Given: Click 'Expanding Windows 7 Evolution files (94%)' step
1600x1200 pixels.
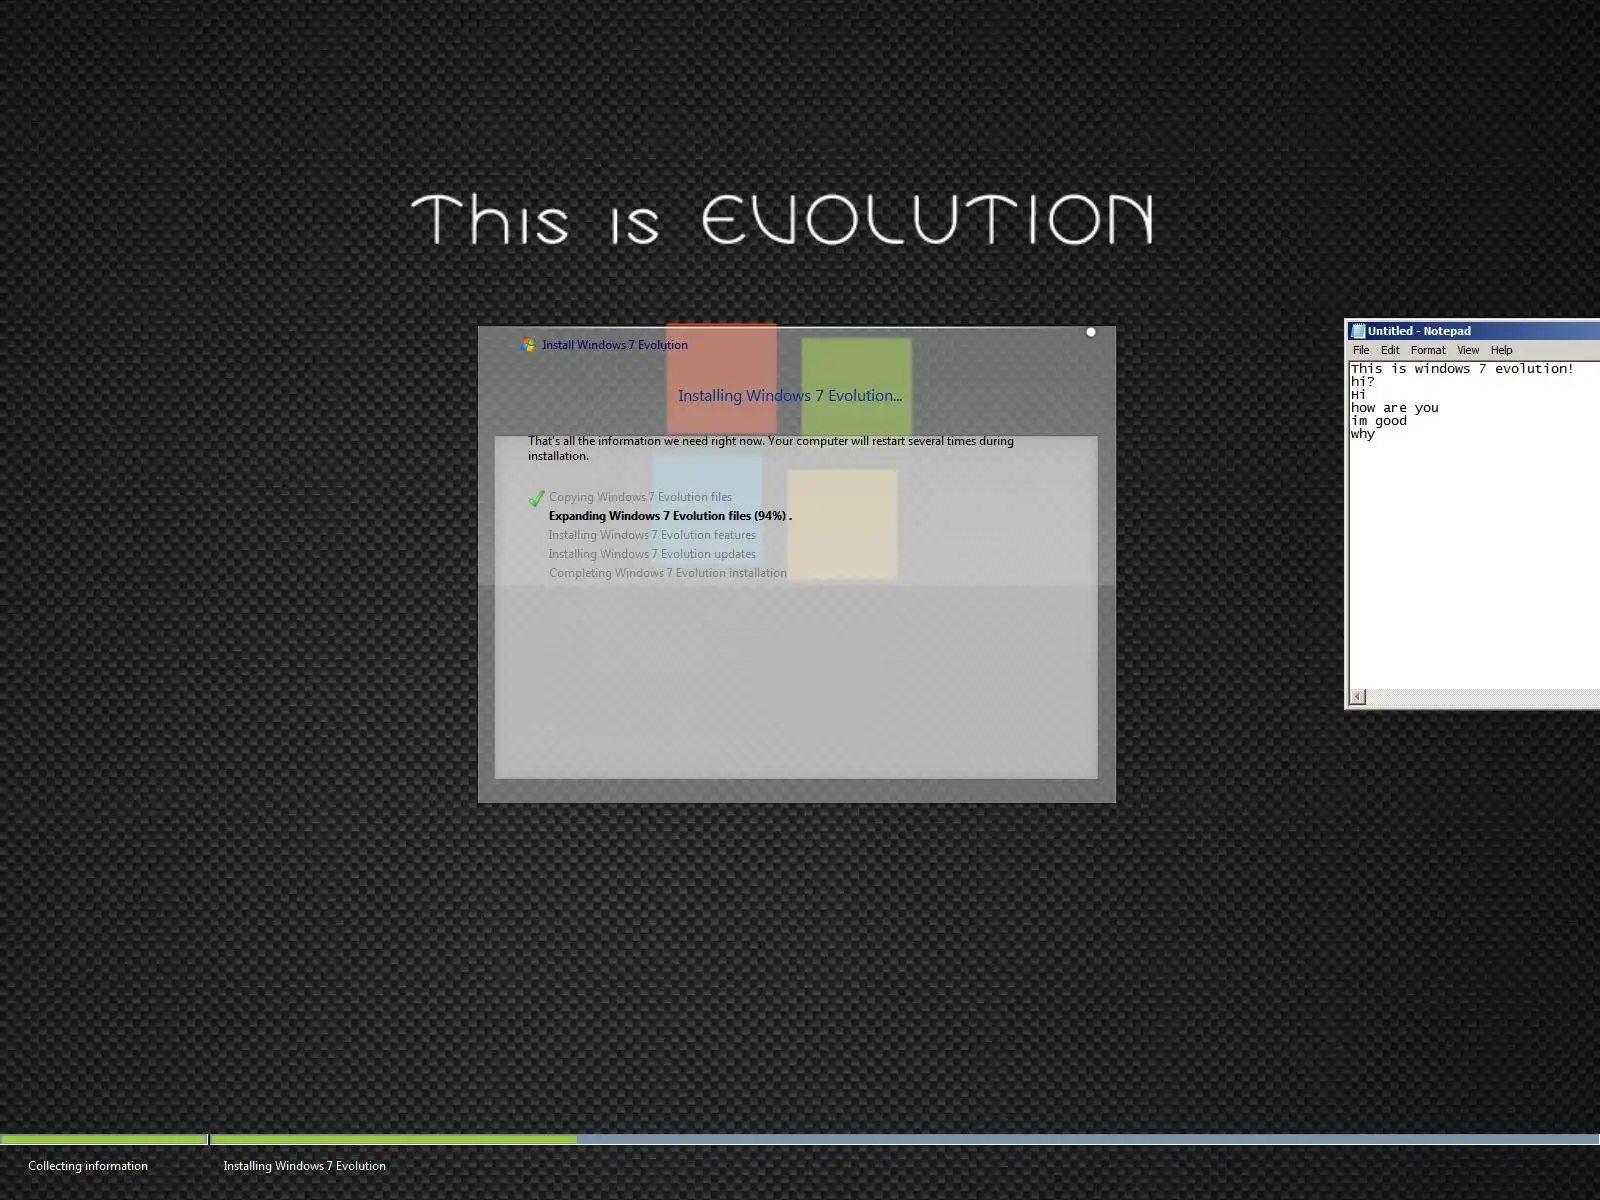Looking at the screenshot, I should click(x=670, y=516).
